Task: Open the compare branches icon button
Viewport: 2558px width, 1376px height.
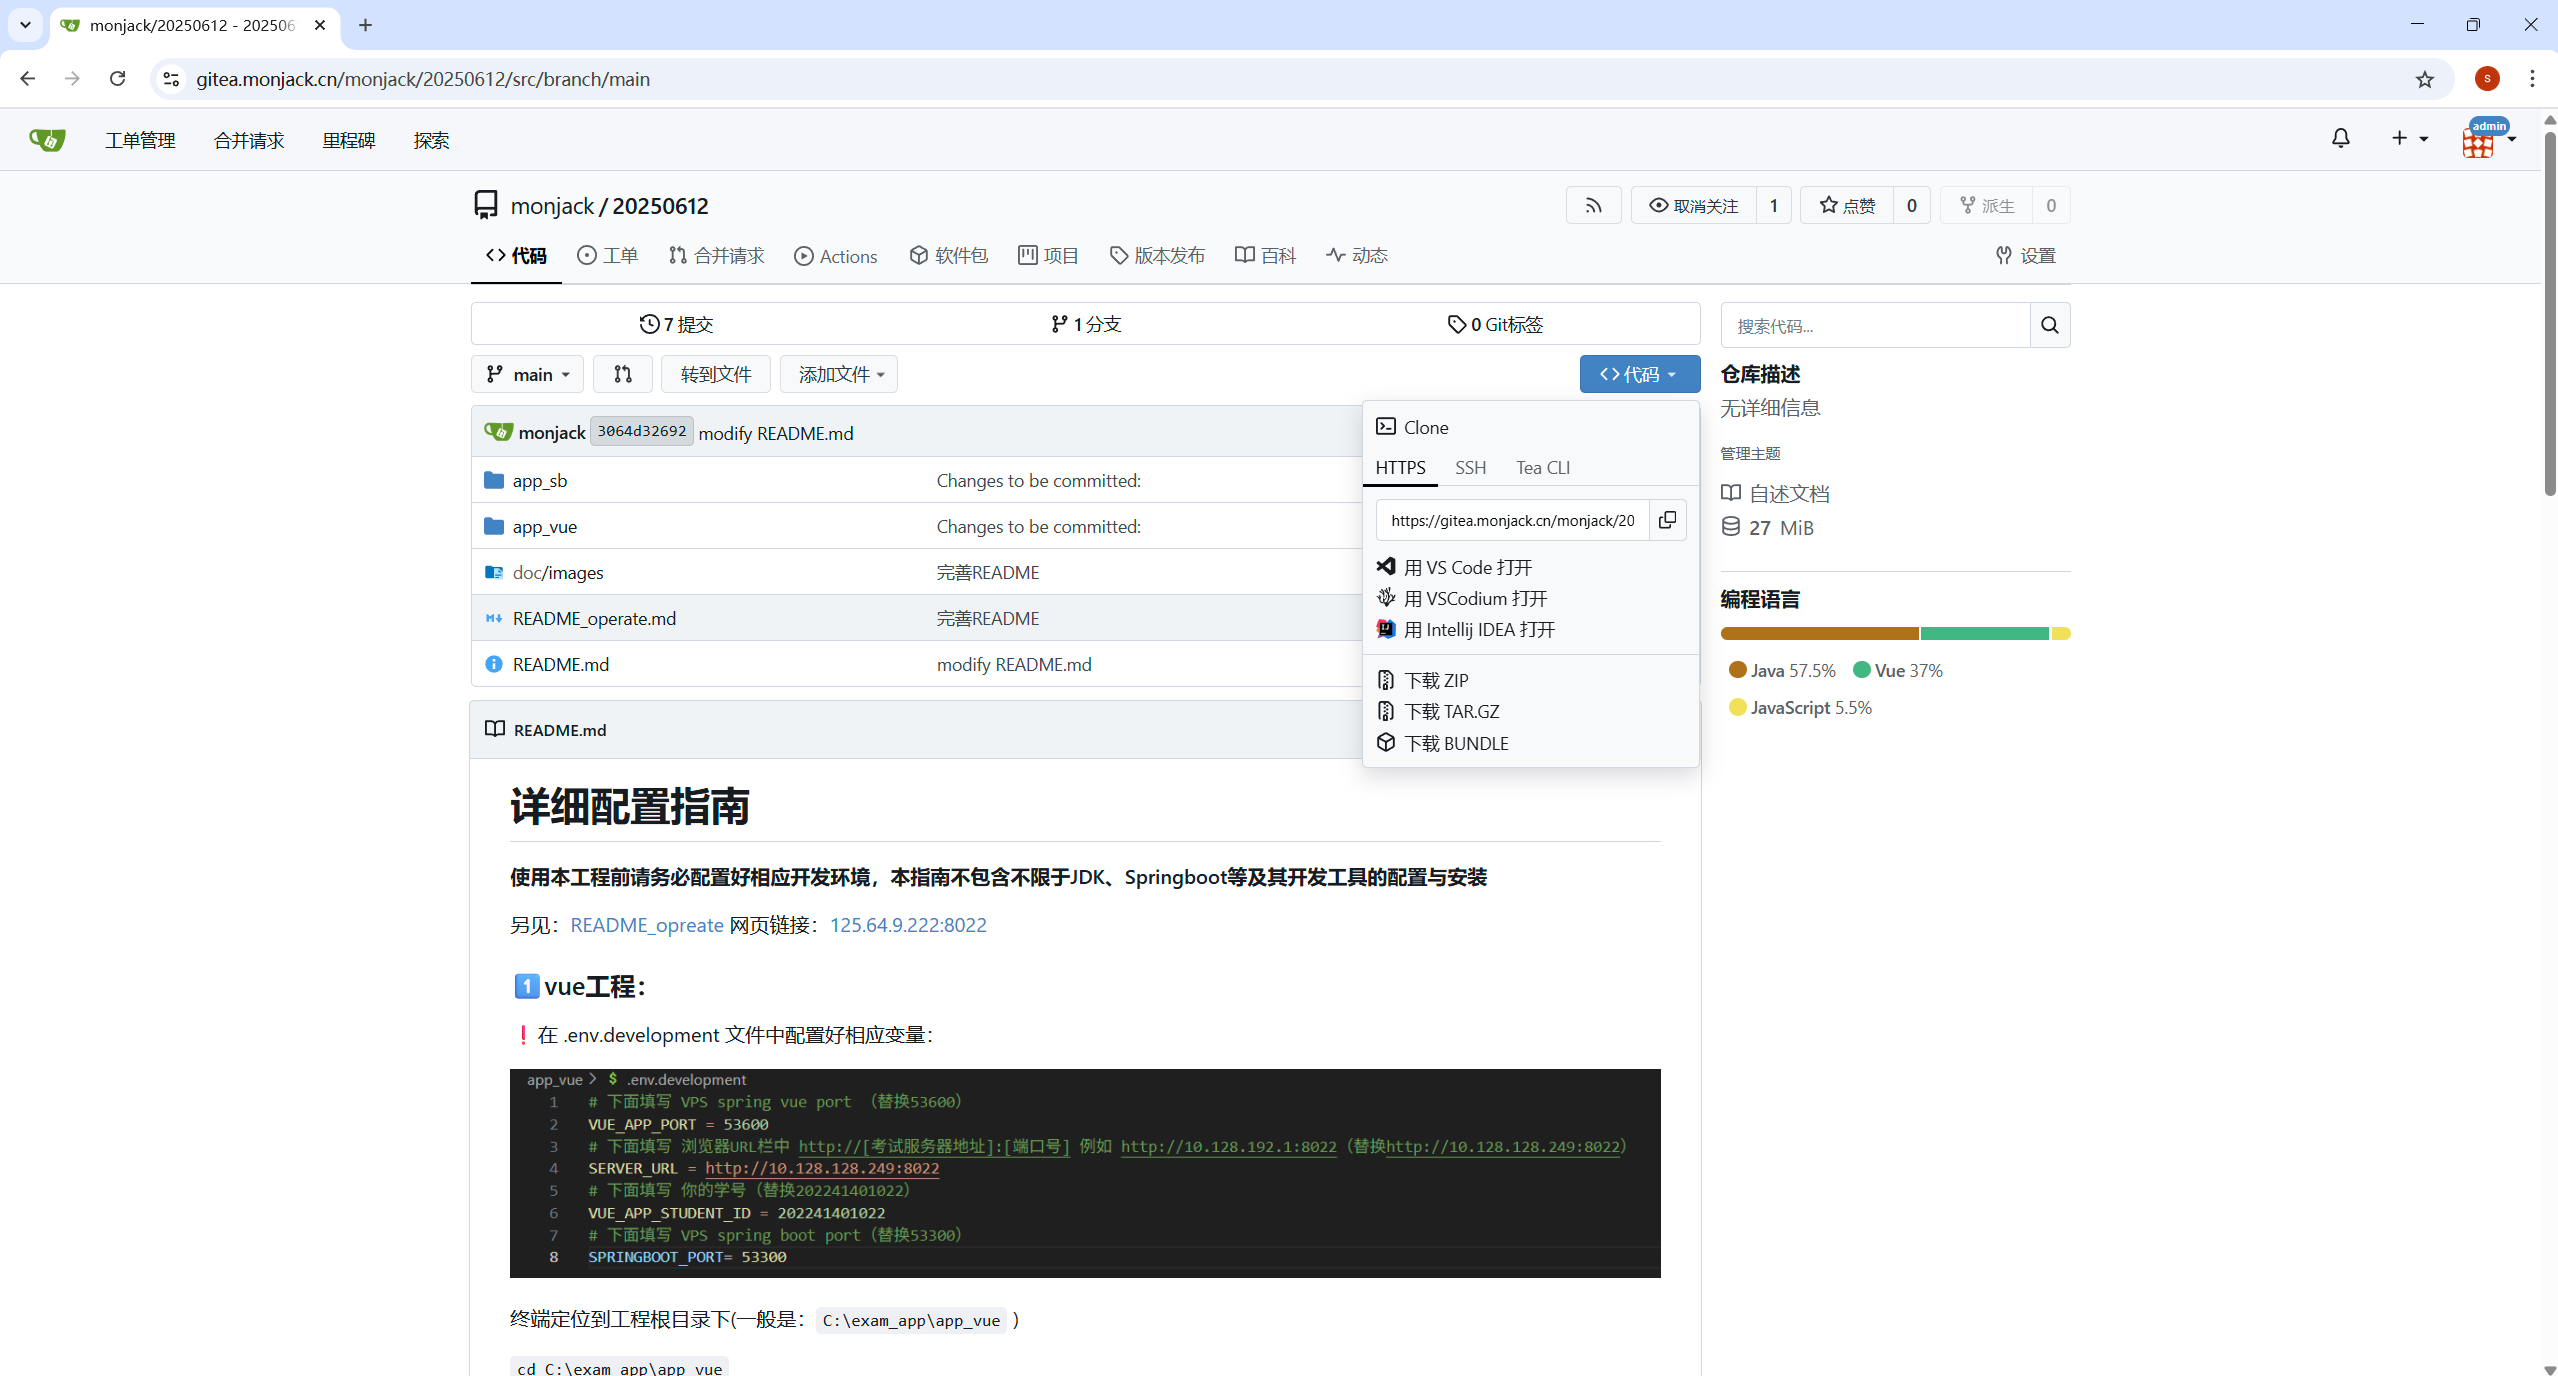Action: (622, 374)
